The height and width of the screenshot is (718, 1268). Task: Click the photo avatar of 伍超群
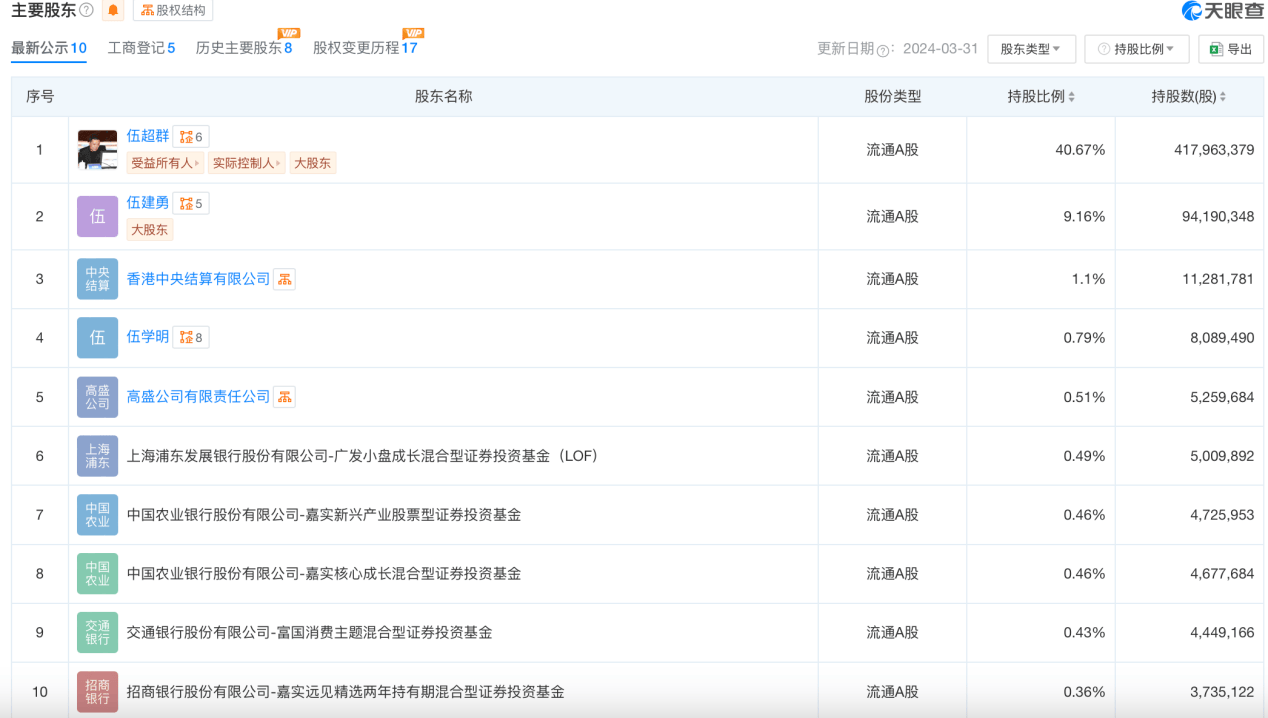97,150
